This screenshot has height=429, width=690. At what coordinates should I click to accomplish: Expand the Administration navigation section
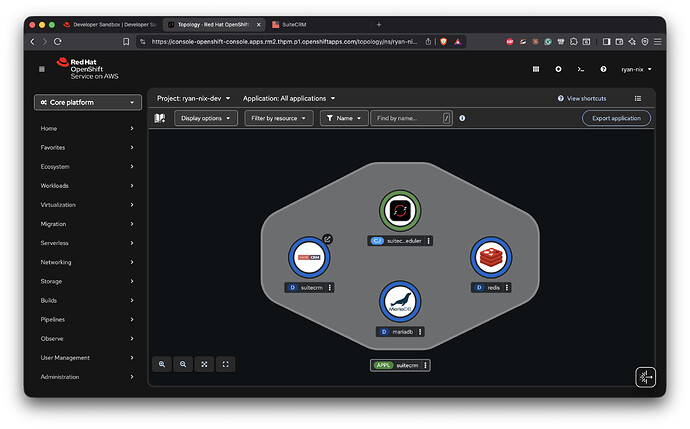pyautogui.click(x=87, y=377)
